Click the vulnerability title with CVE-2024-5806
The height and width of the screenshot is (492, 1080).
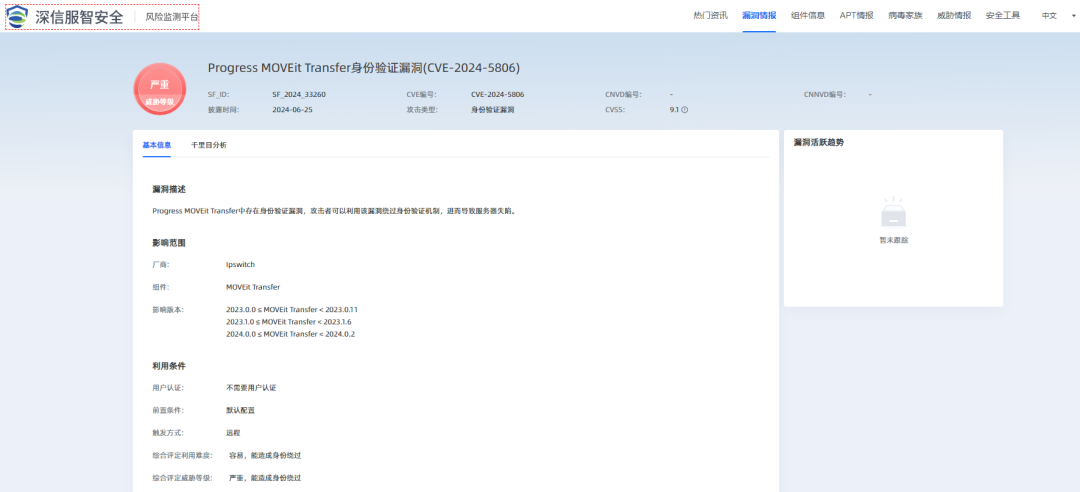[x=364, y=68]
